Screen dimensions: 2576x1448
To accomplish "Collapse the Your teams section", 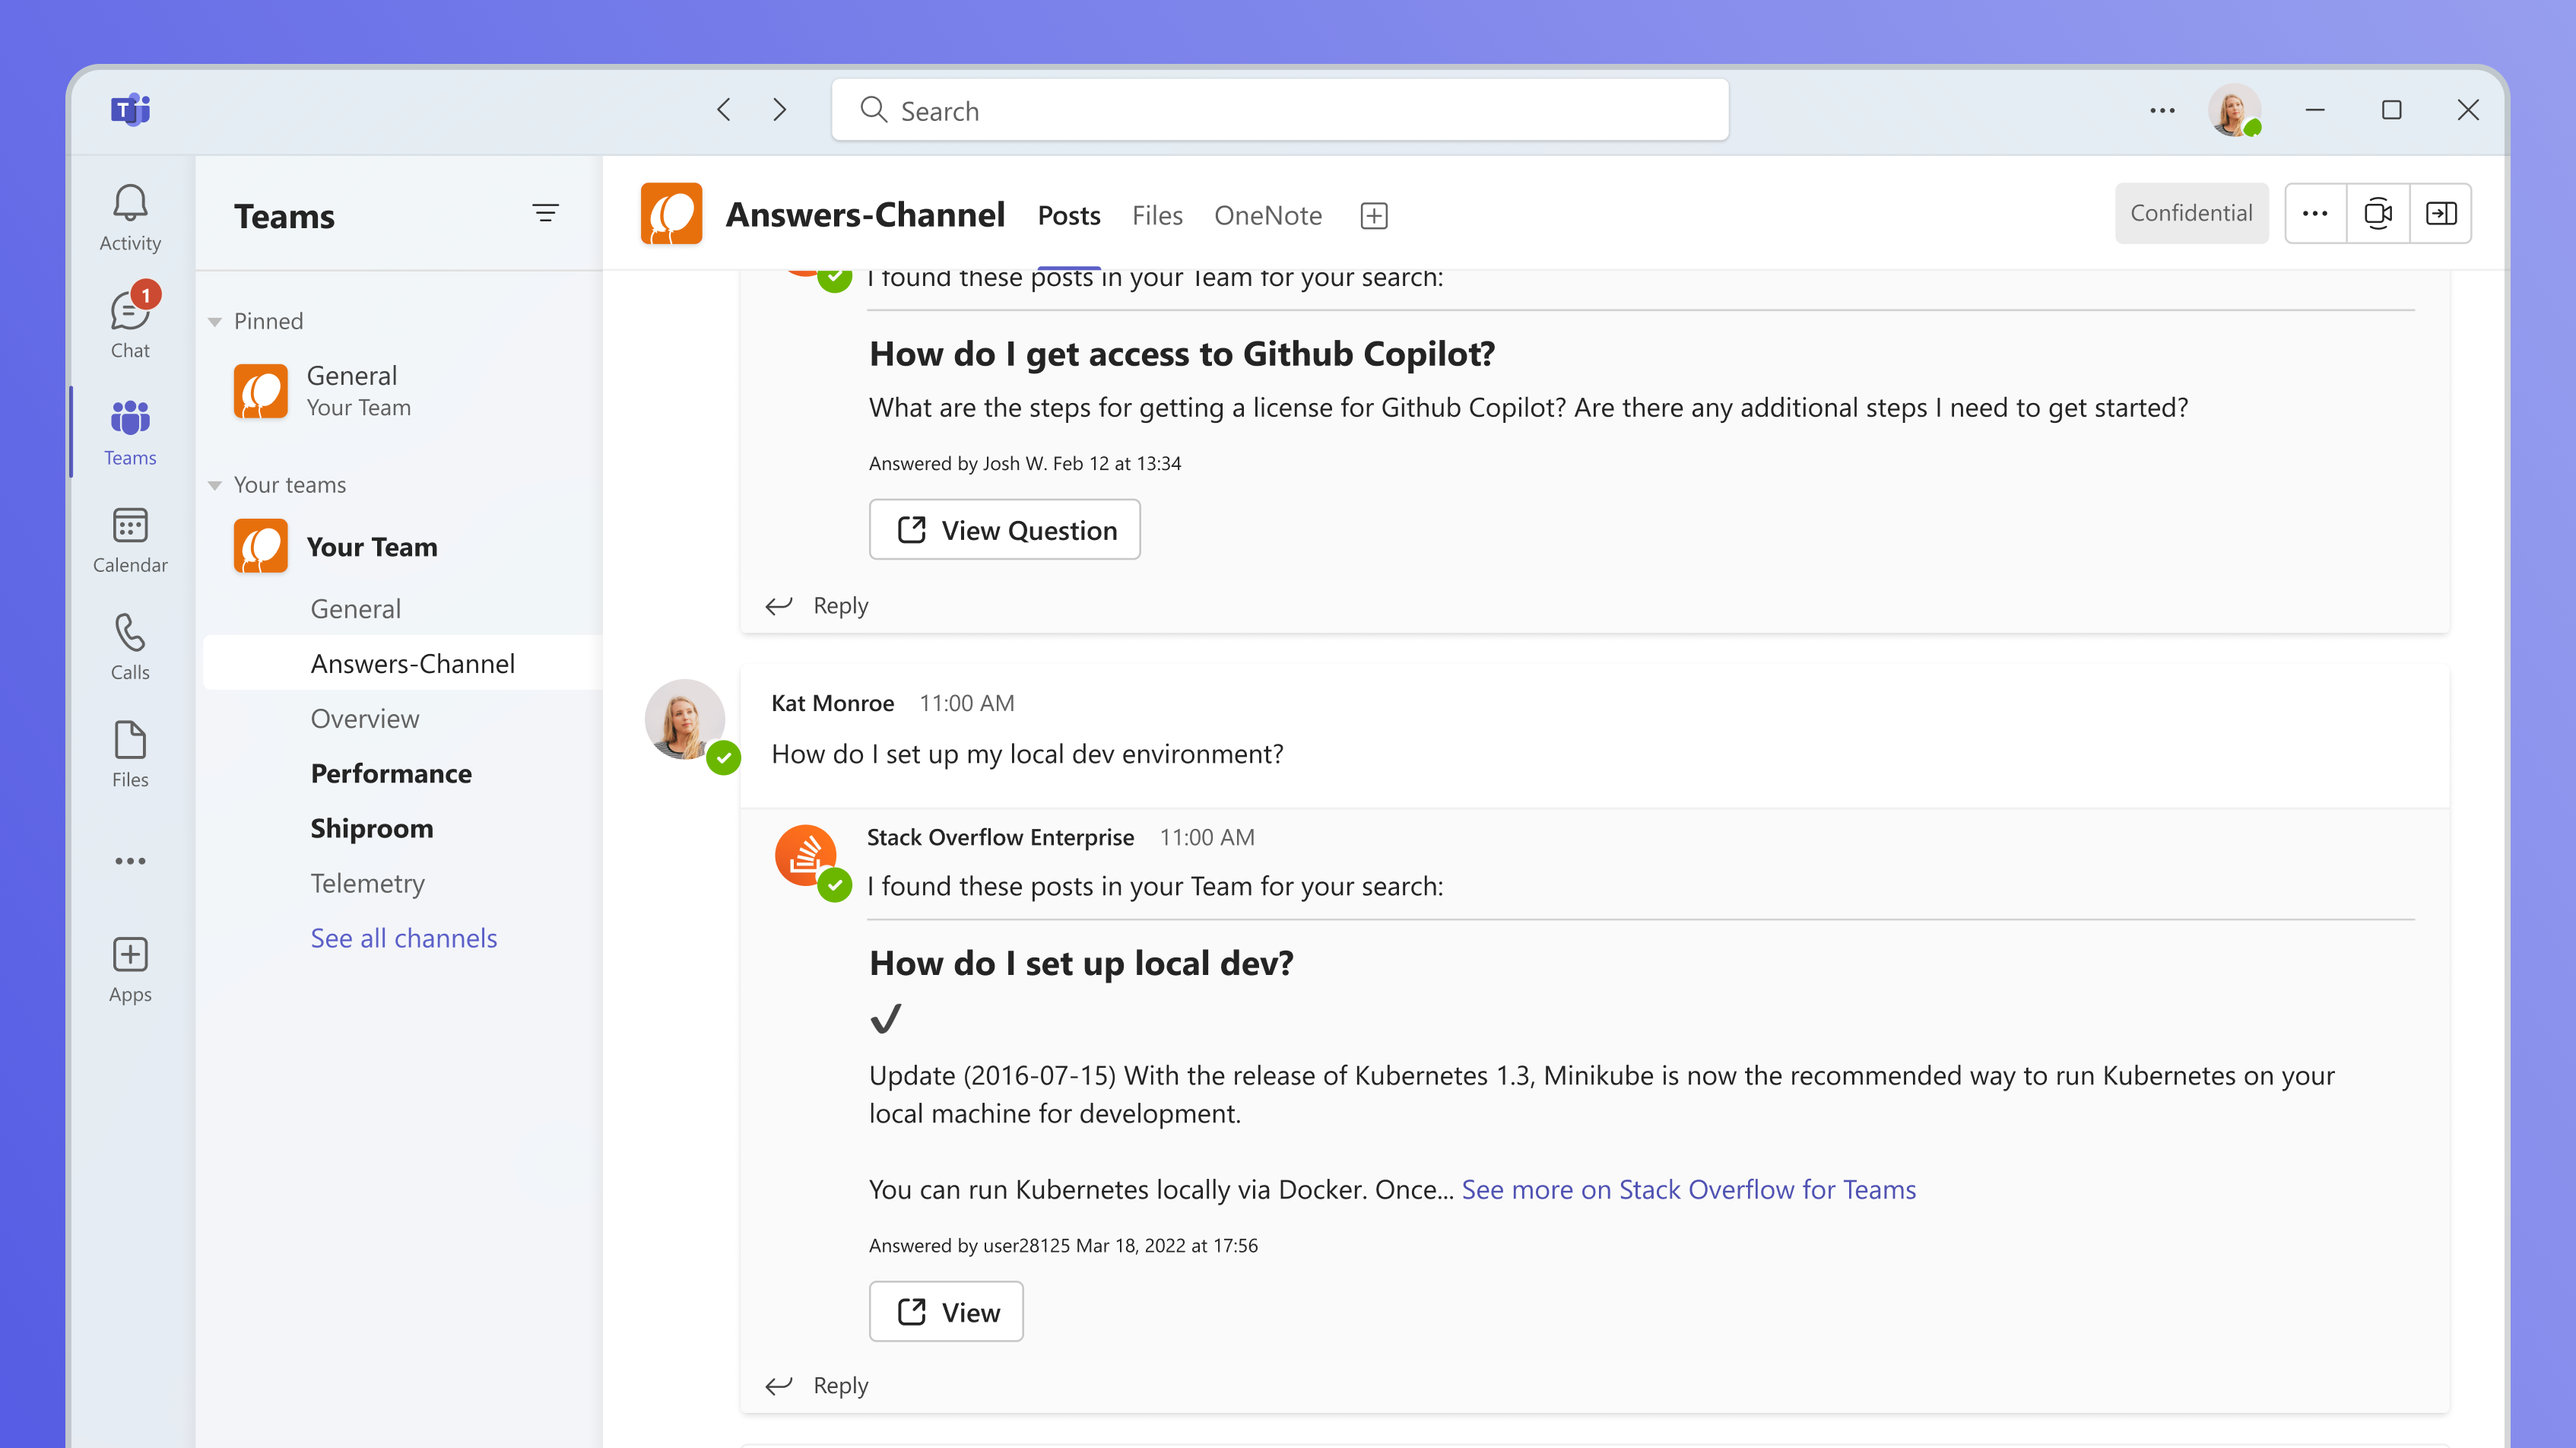I will point(214,486).
